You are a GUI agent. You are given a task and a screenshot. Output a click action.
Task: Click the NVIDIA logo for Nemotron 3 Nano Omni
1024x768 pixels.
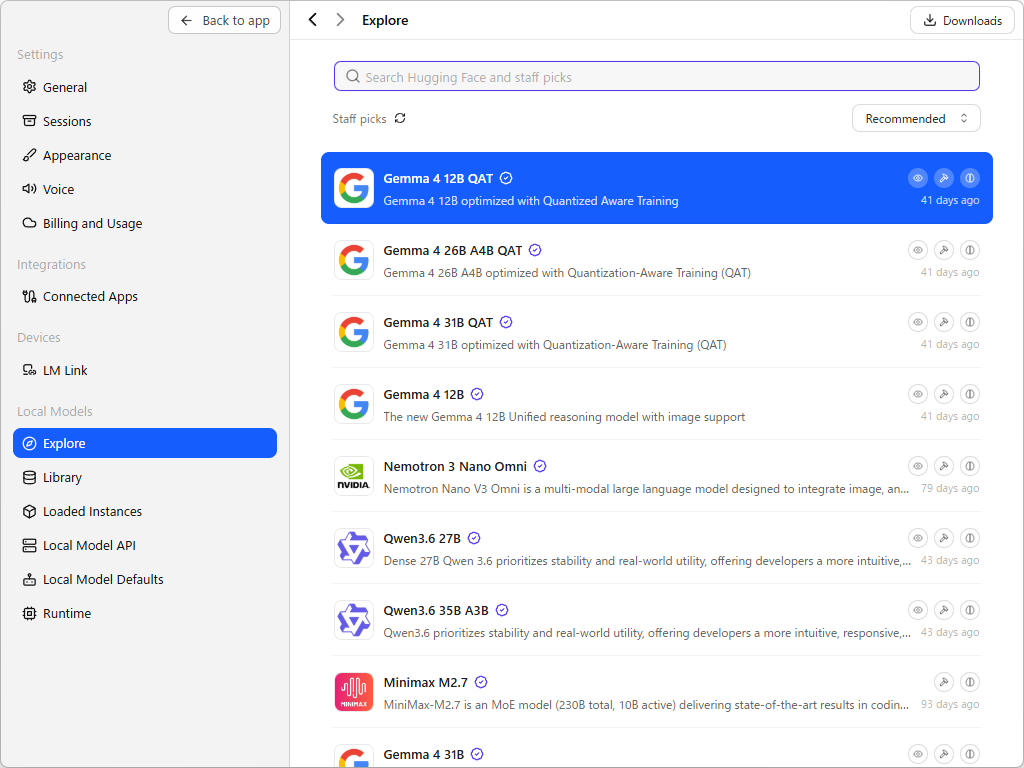[354, 476]
